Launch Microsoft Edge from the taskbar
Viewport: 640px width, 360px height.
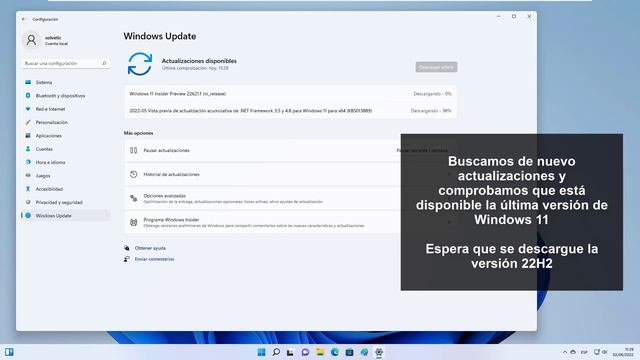point(335,352)
